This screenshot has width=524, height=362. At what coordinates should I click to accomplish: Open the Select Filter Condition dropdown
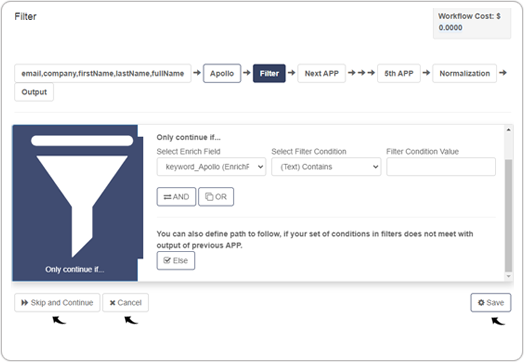(326, 167)
